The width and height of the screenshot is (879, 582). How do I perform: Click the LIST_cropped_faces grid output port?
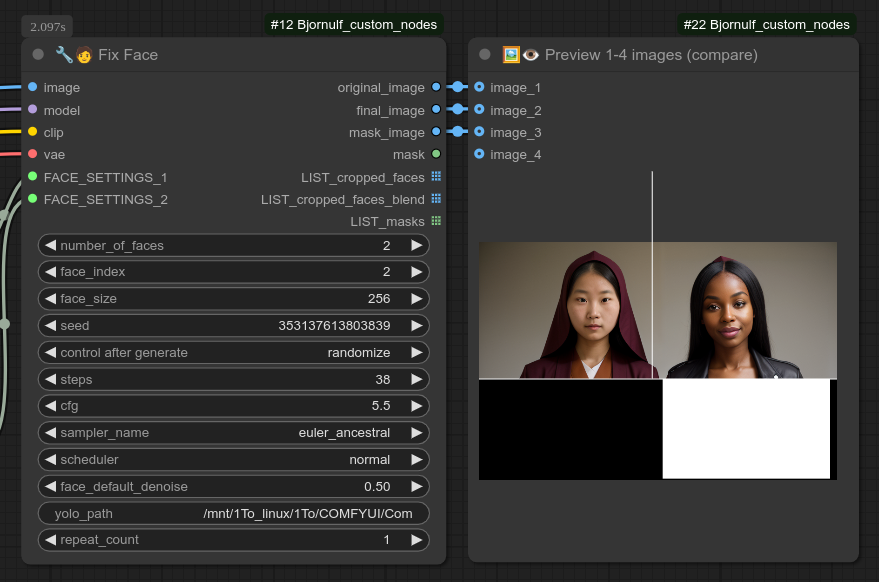[x=436, y=177]
